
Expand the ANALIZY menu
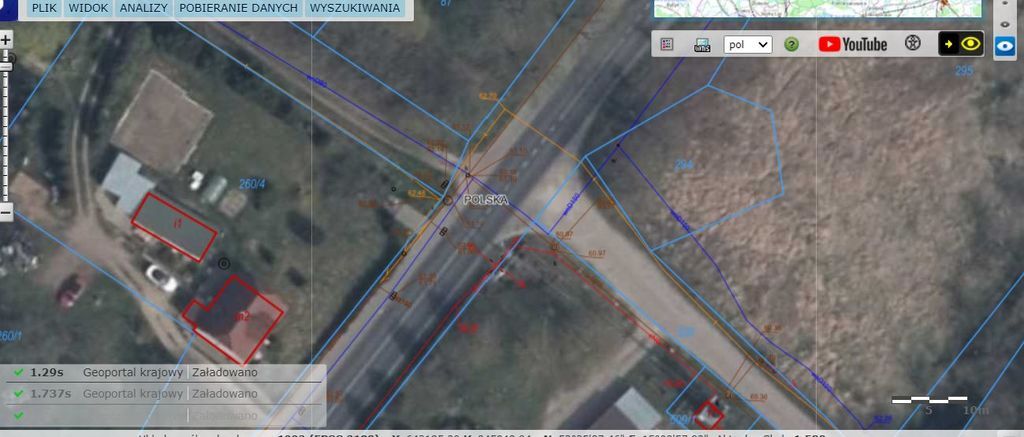pos(143,8)
